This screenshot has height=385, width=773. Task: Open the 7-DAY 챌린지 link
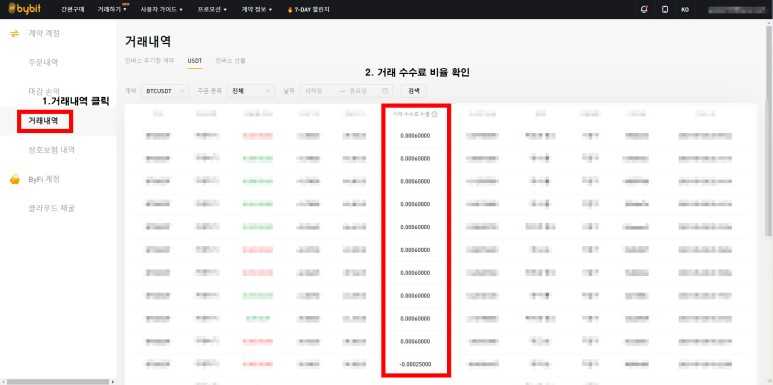(x=312, y=9)
